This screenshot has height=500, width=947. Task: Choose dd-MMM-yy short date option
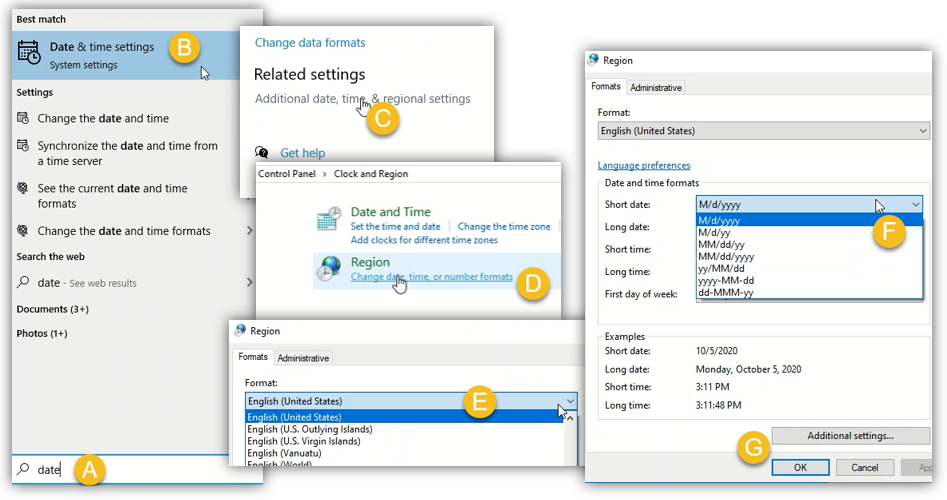[x=809, y=293]
